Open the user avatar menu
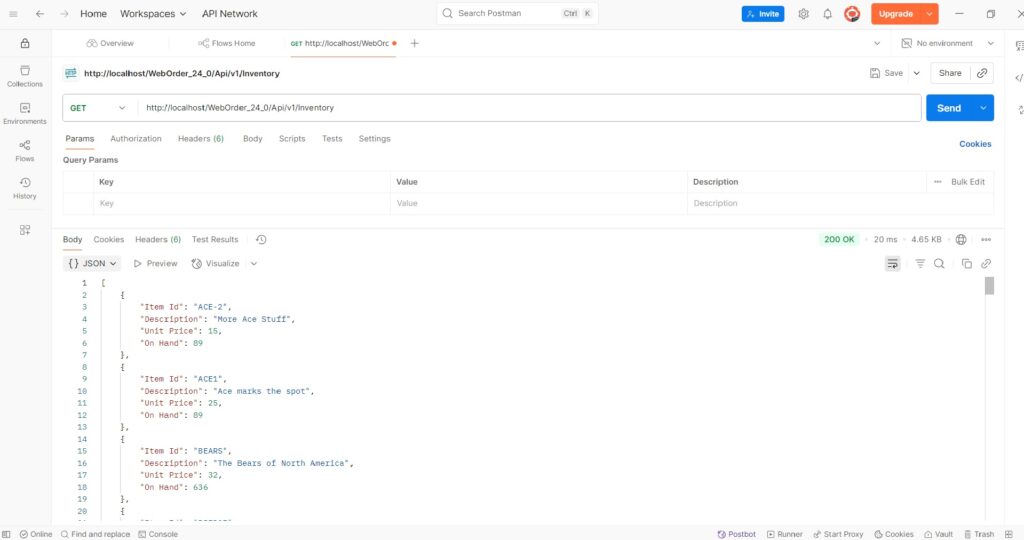 tap(852, 14)
